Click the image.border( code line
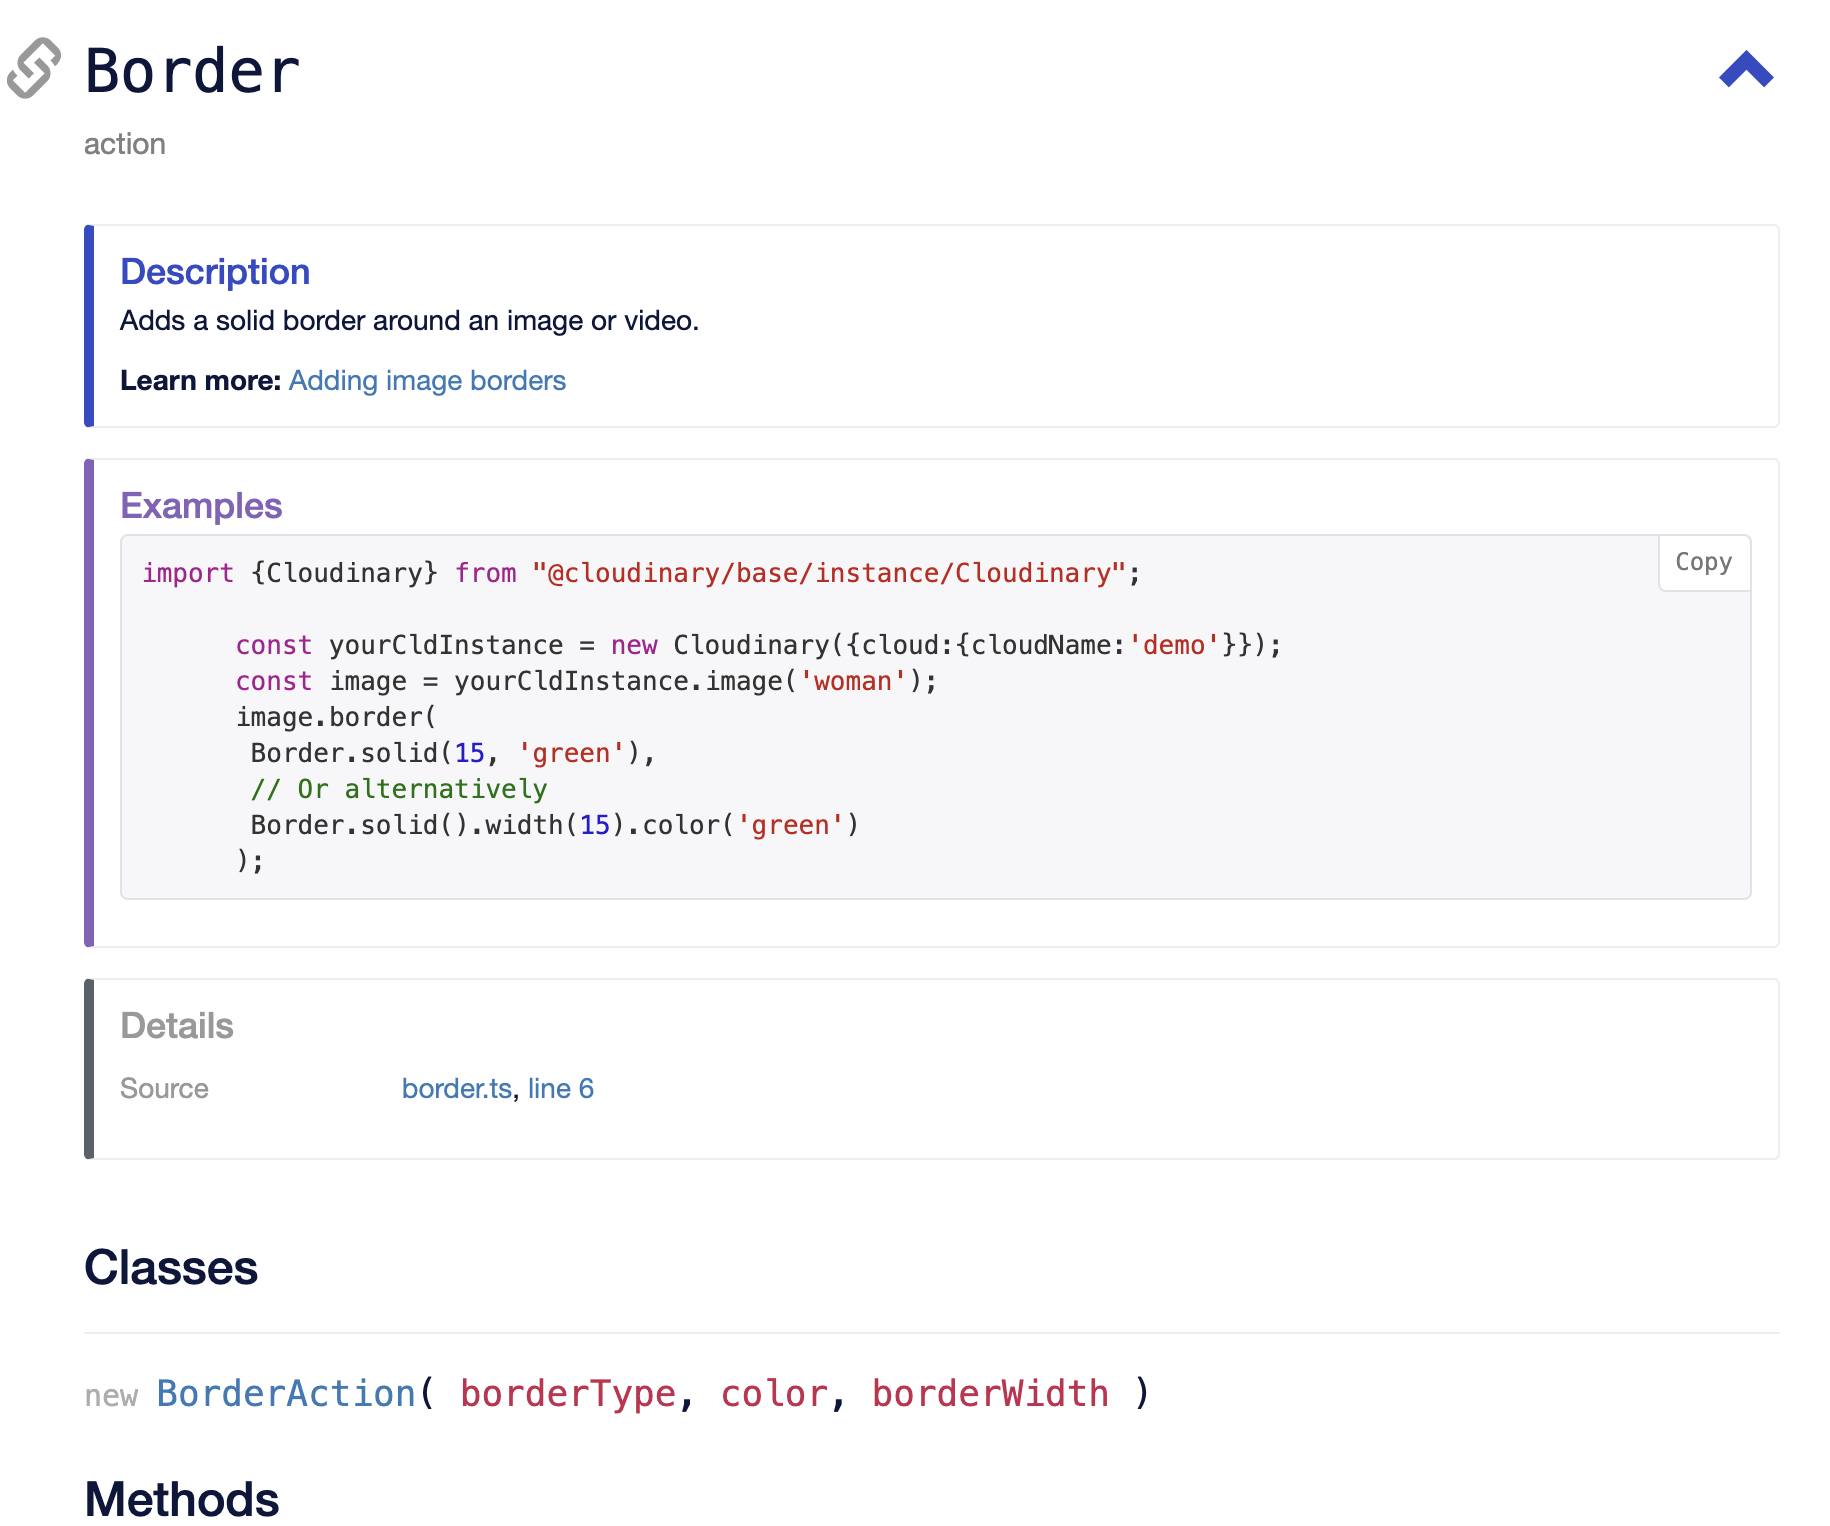Viewport: 1830px width, 1526px height. [336, 717]
